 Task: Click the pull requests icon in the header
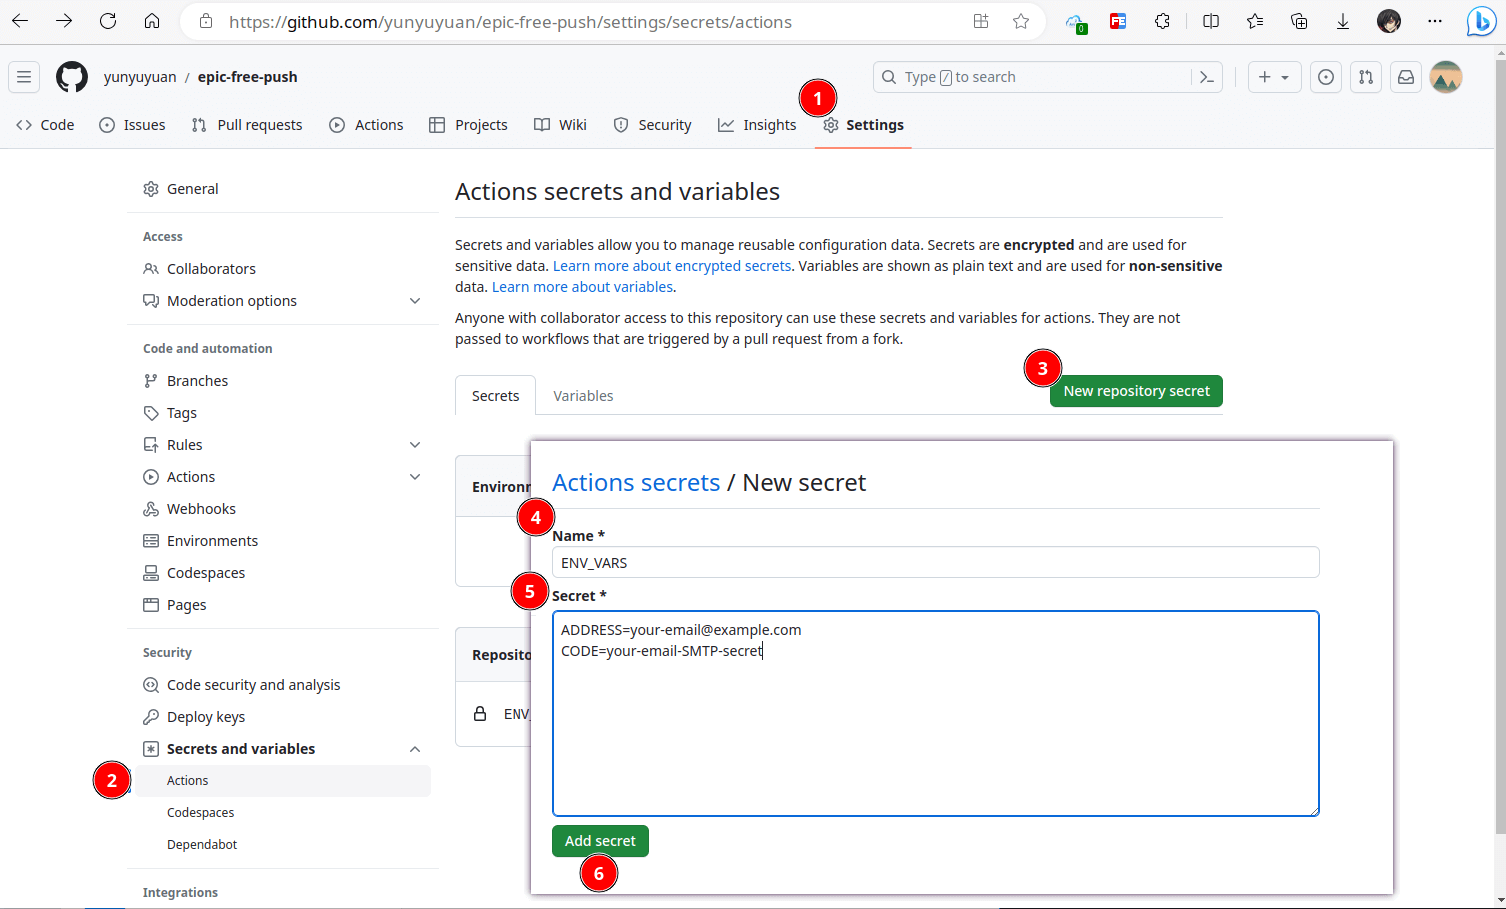pyautogui.click(x=1365, y=76)
